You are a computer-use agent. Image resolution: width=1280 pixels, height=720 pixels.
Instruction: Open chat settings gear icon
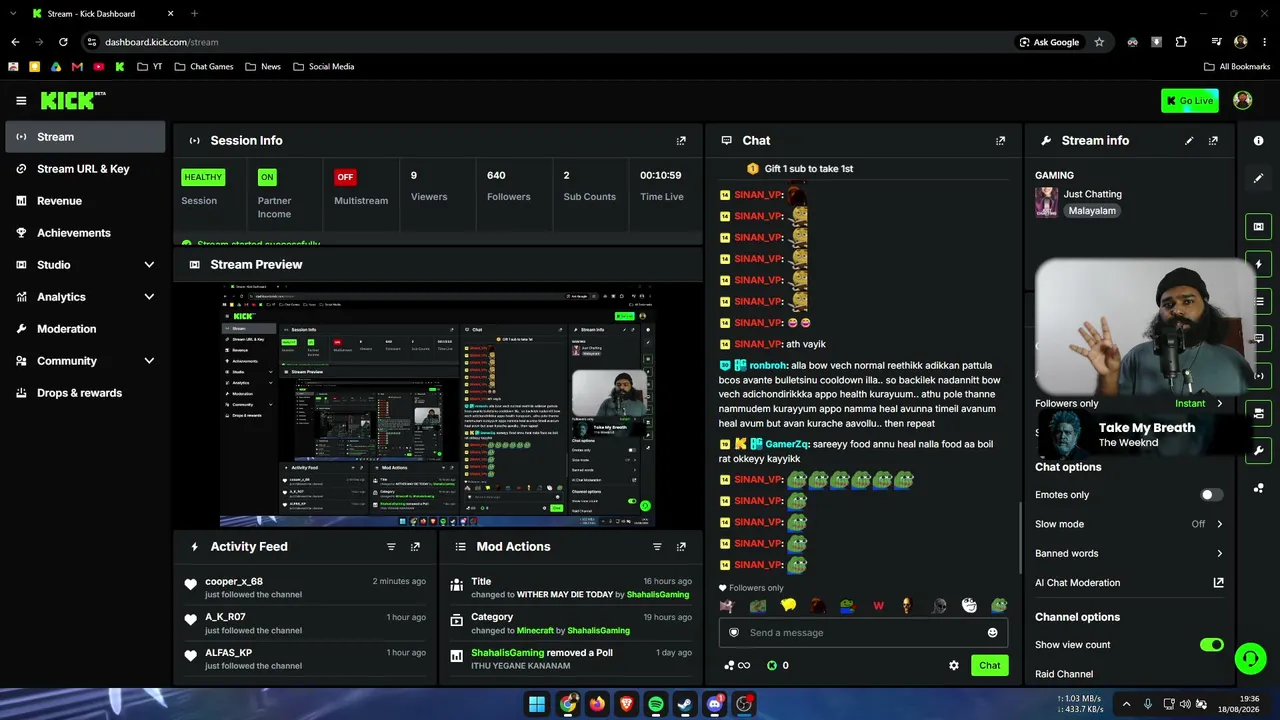click(x=954, y=665)
